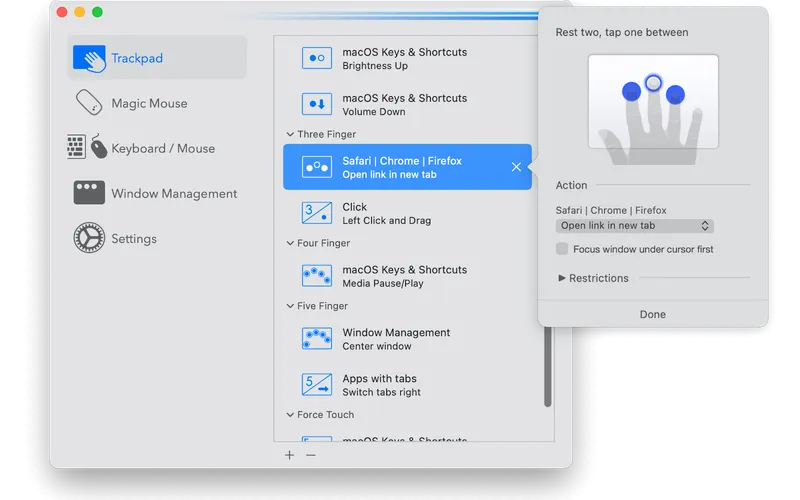This screenshot has width=800, height=500.
Task: Select the Media Pause/Play row
Action: click(x=407, y=276)
